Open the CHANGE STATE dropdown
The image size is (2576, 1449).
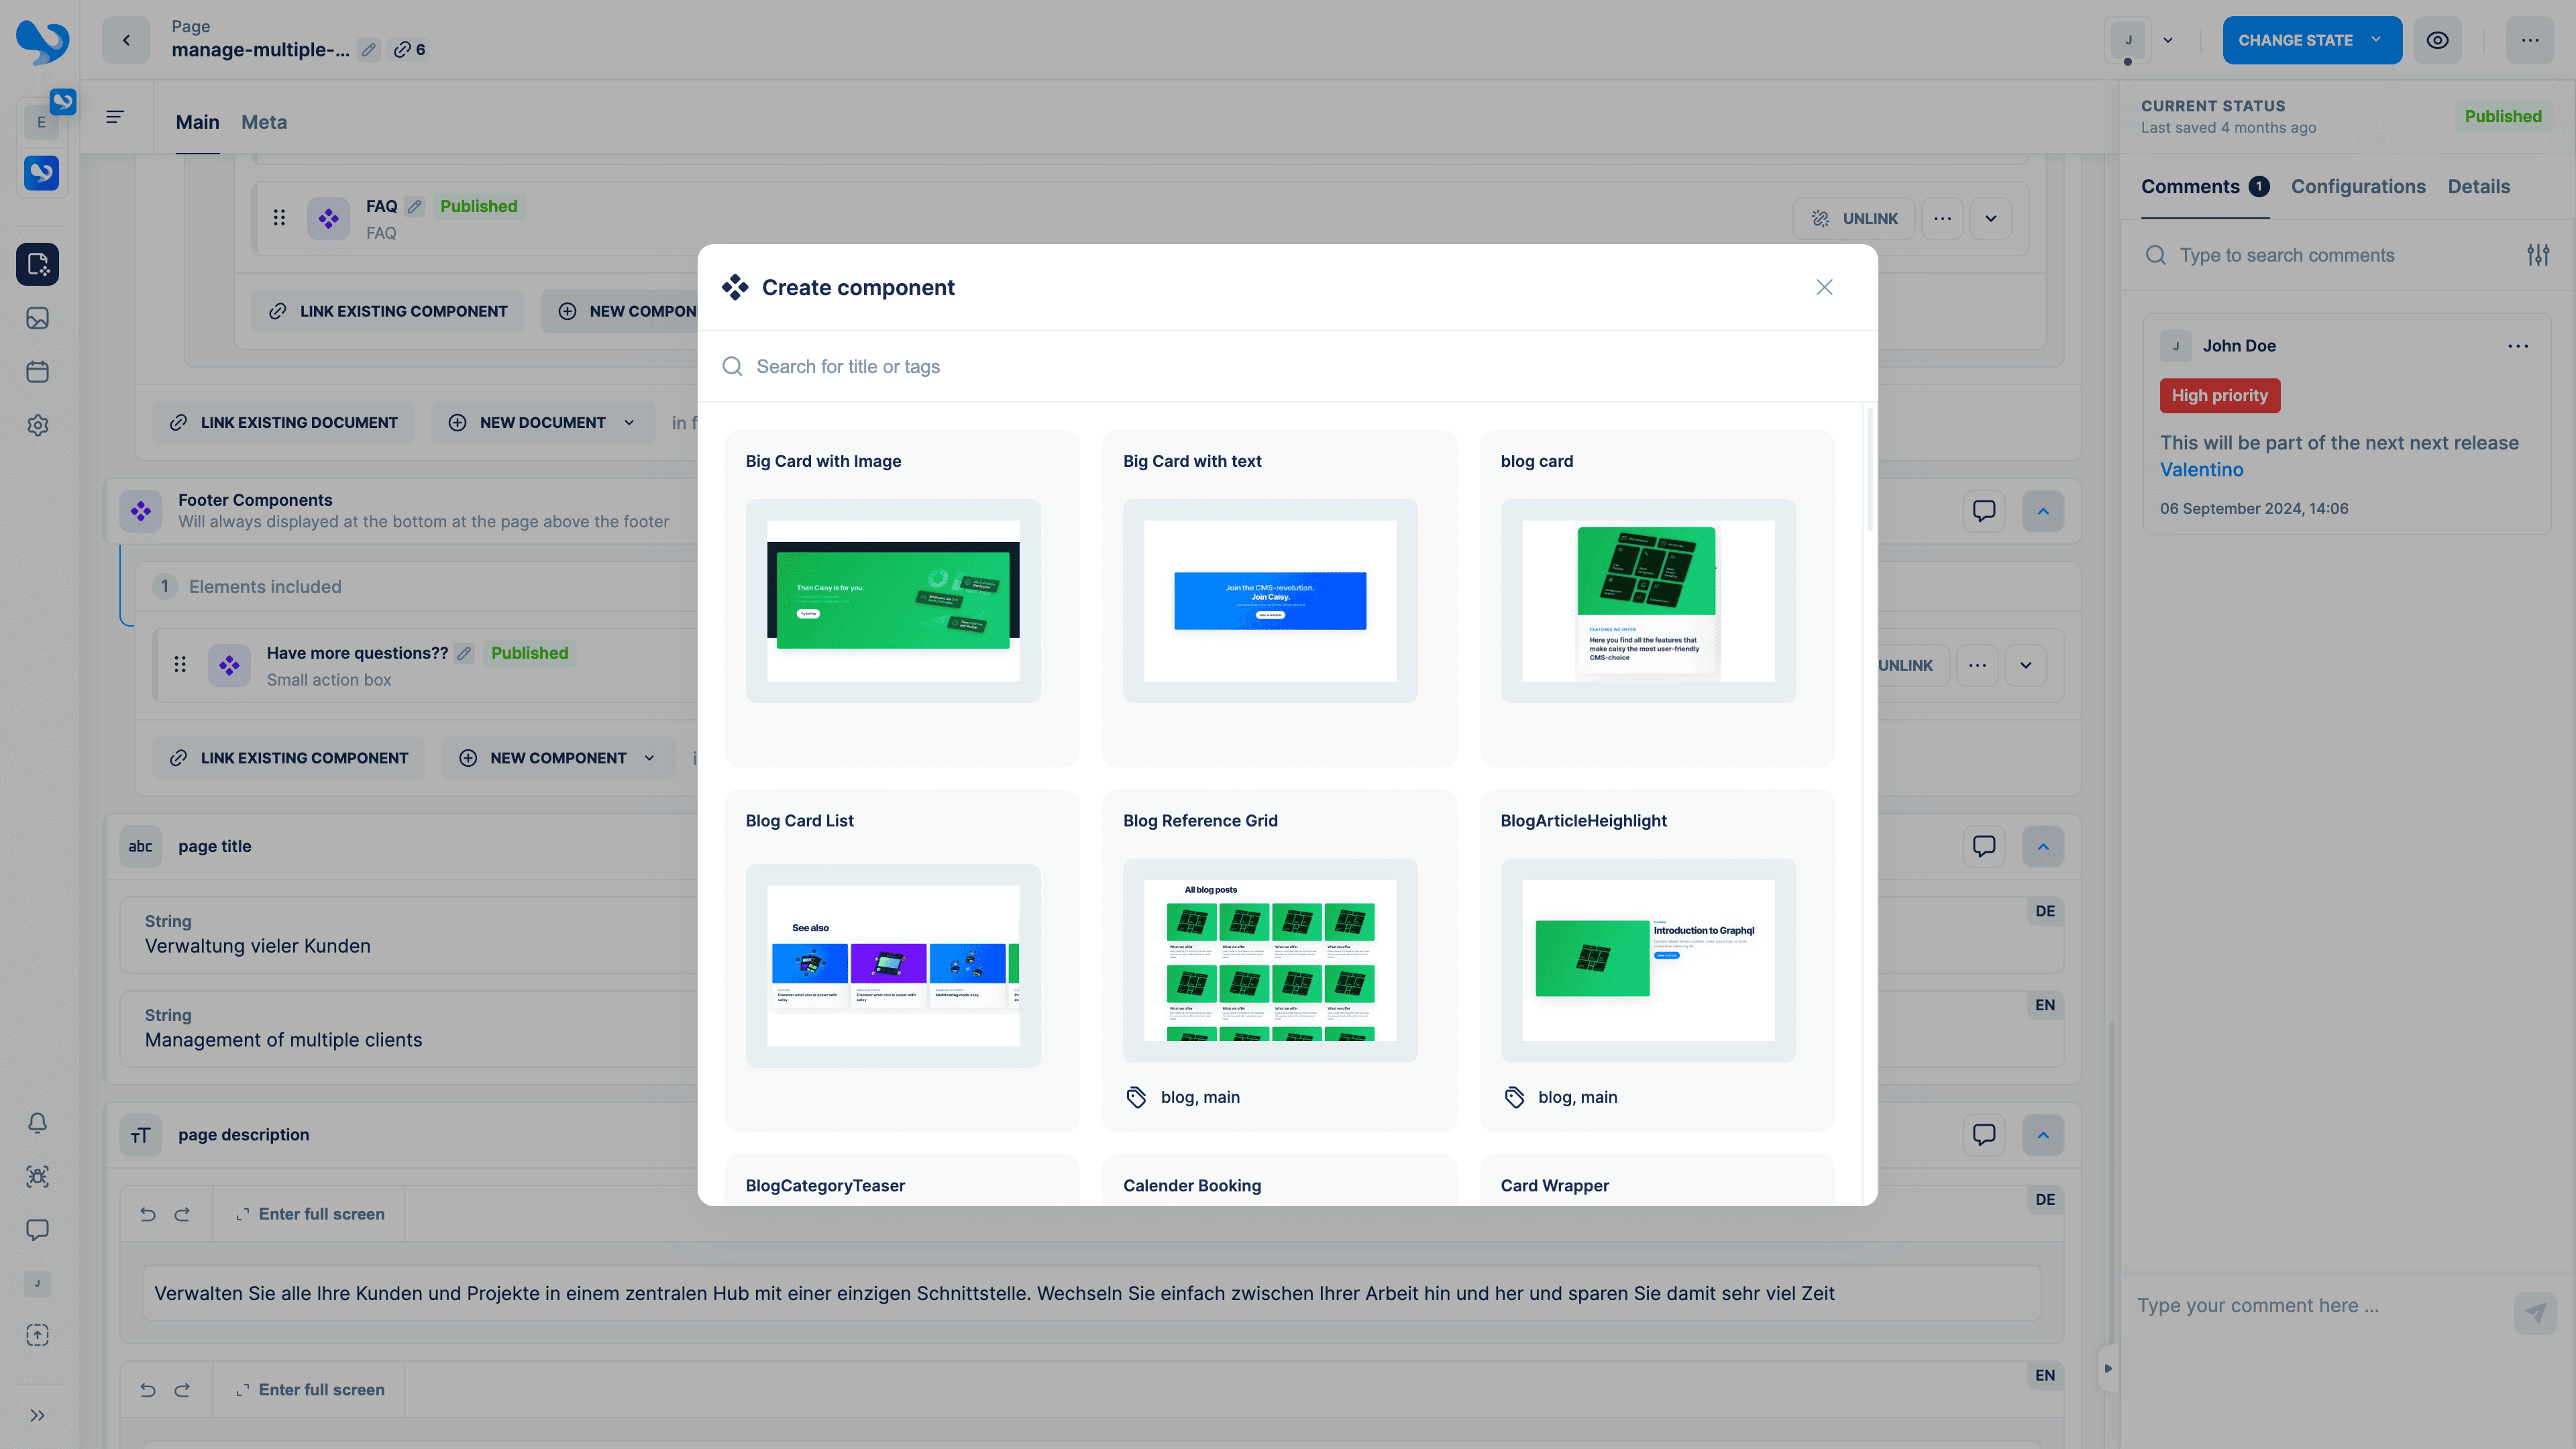pos(2311,40)
